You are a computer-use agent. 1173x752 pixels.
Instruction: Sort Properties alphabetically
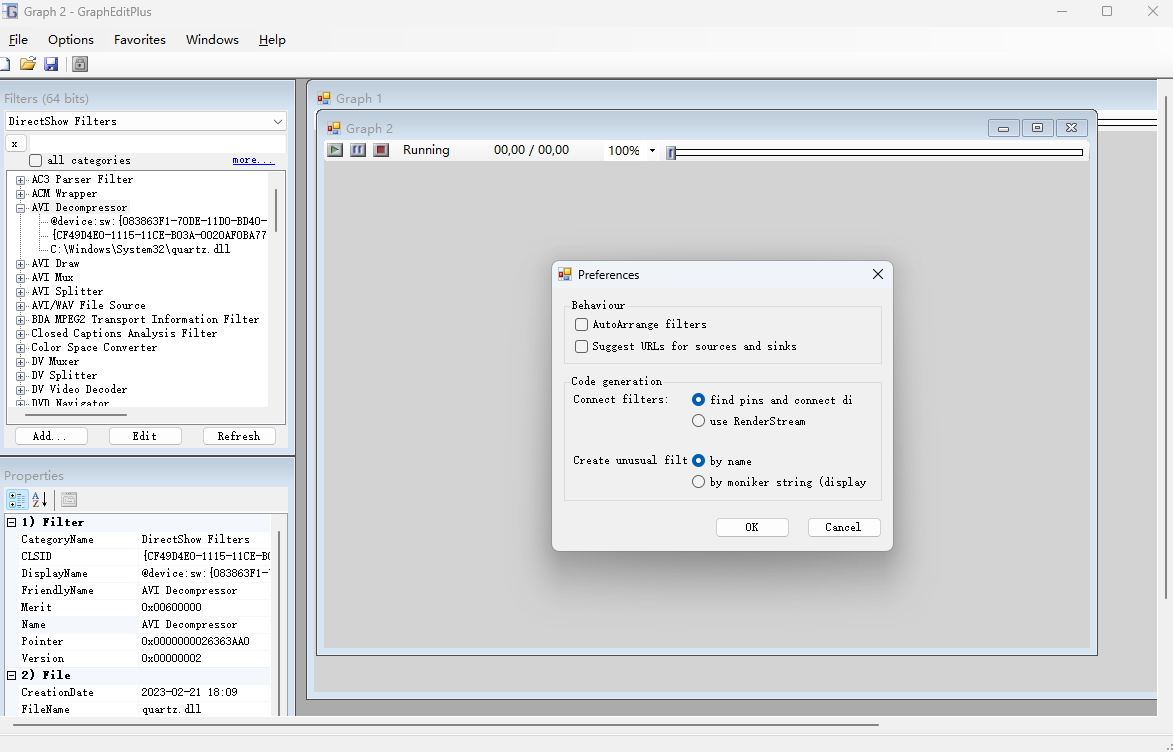click(x=40, y=499)
